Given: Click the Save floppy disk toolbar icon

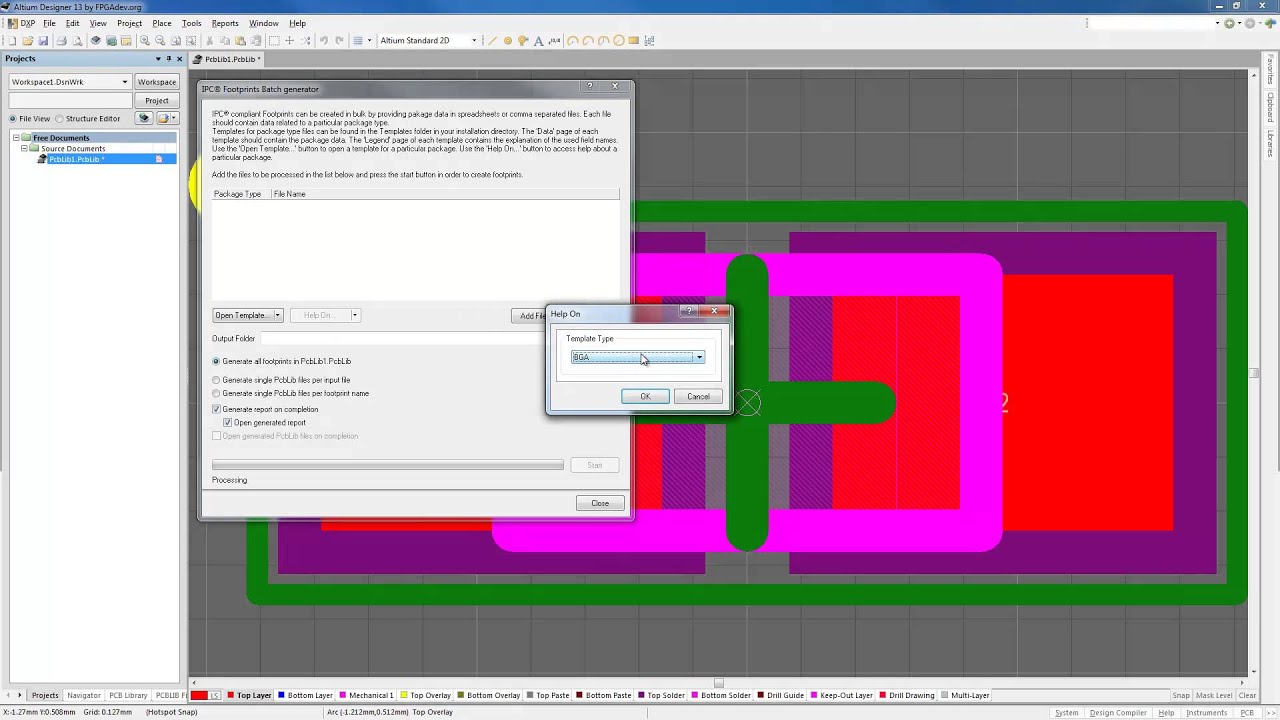Looking at the screenshot, I should point(43,41).
